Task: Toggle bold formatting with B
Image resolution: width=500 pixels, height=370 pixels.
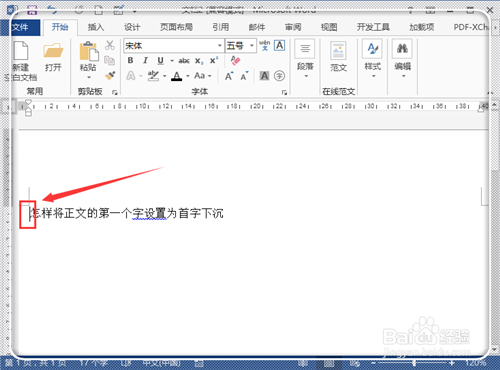Action: [131, 60]
